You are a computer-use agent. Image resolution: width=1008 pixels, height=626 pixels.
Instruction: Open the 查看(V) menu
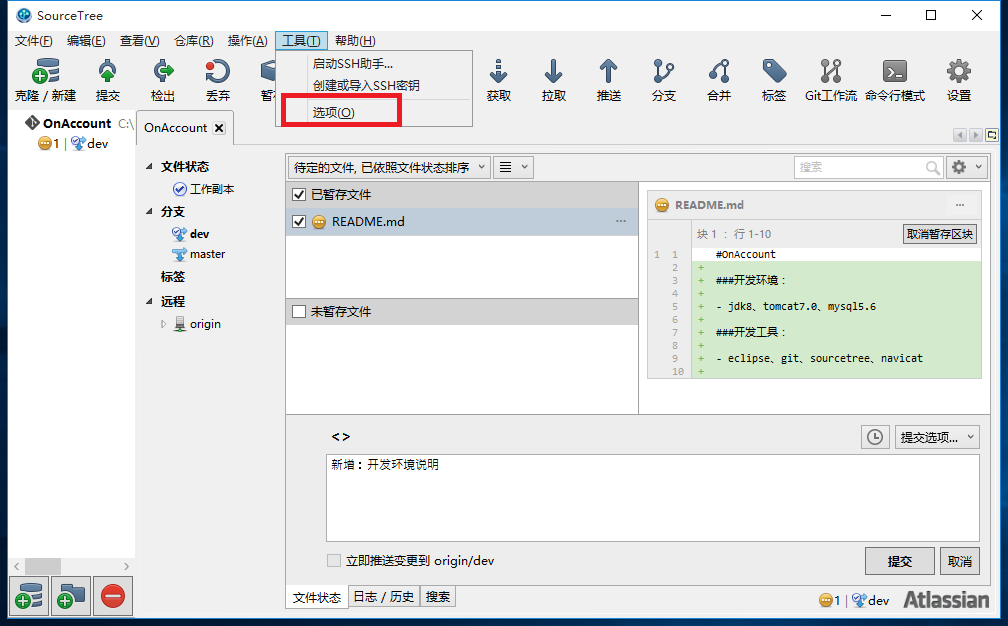140,40
